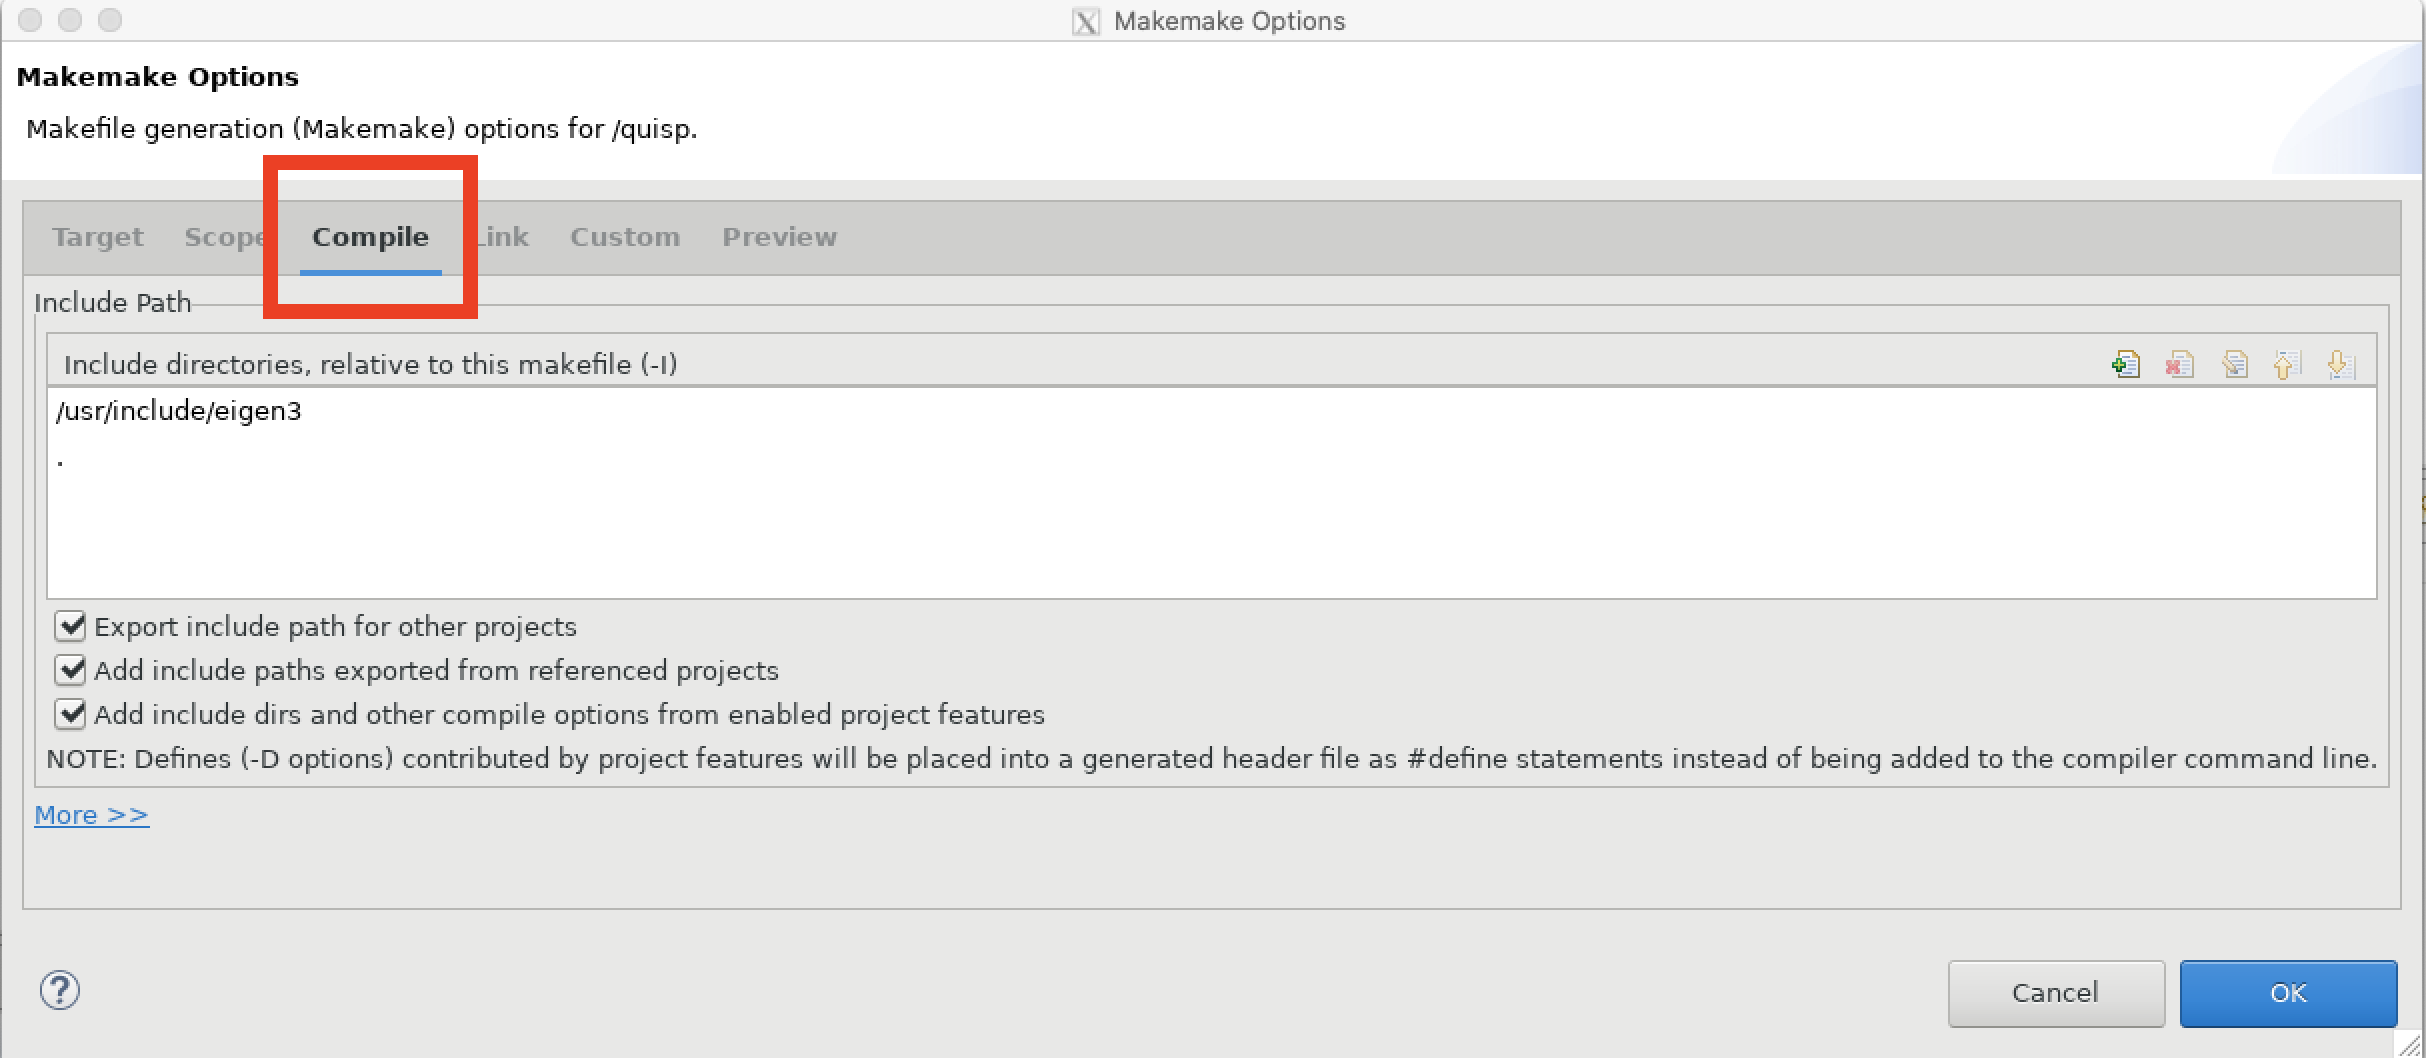
Task: Switch to the Target tab
Action: click(x=97, y=237)
